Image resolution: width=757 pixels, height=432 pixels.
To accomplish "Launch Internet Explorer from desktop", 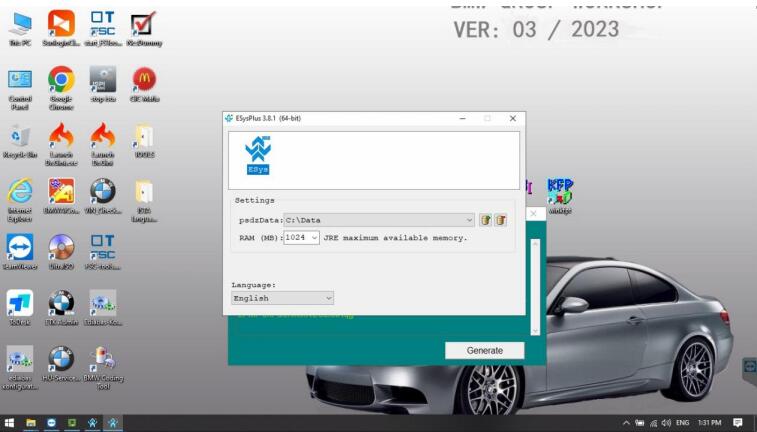I will [x=20, y=200].
